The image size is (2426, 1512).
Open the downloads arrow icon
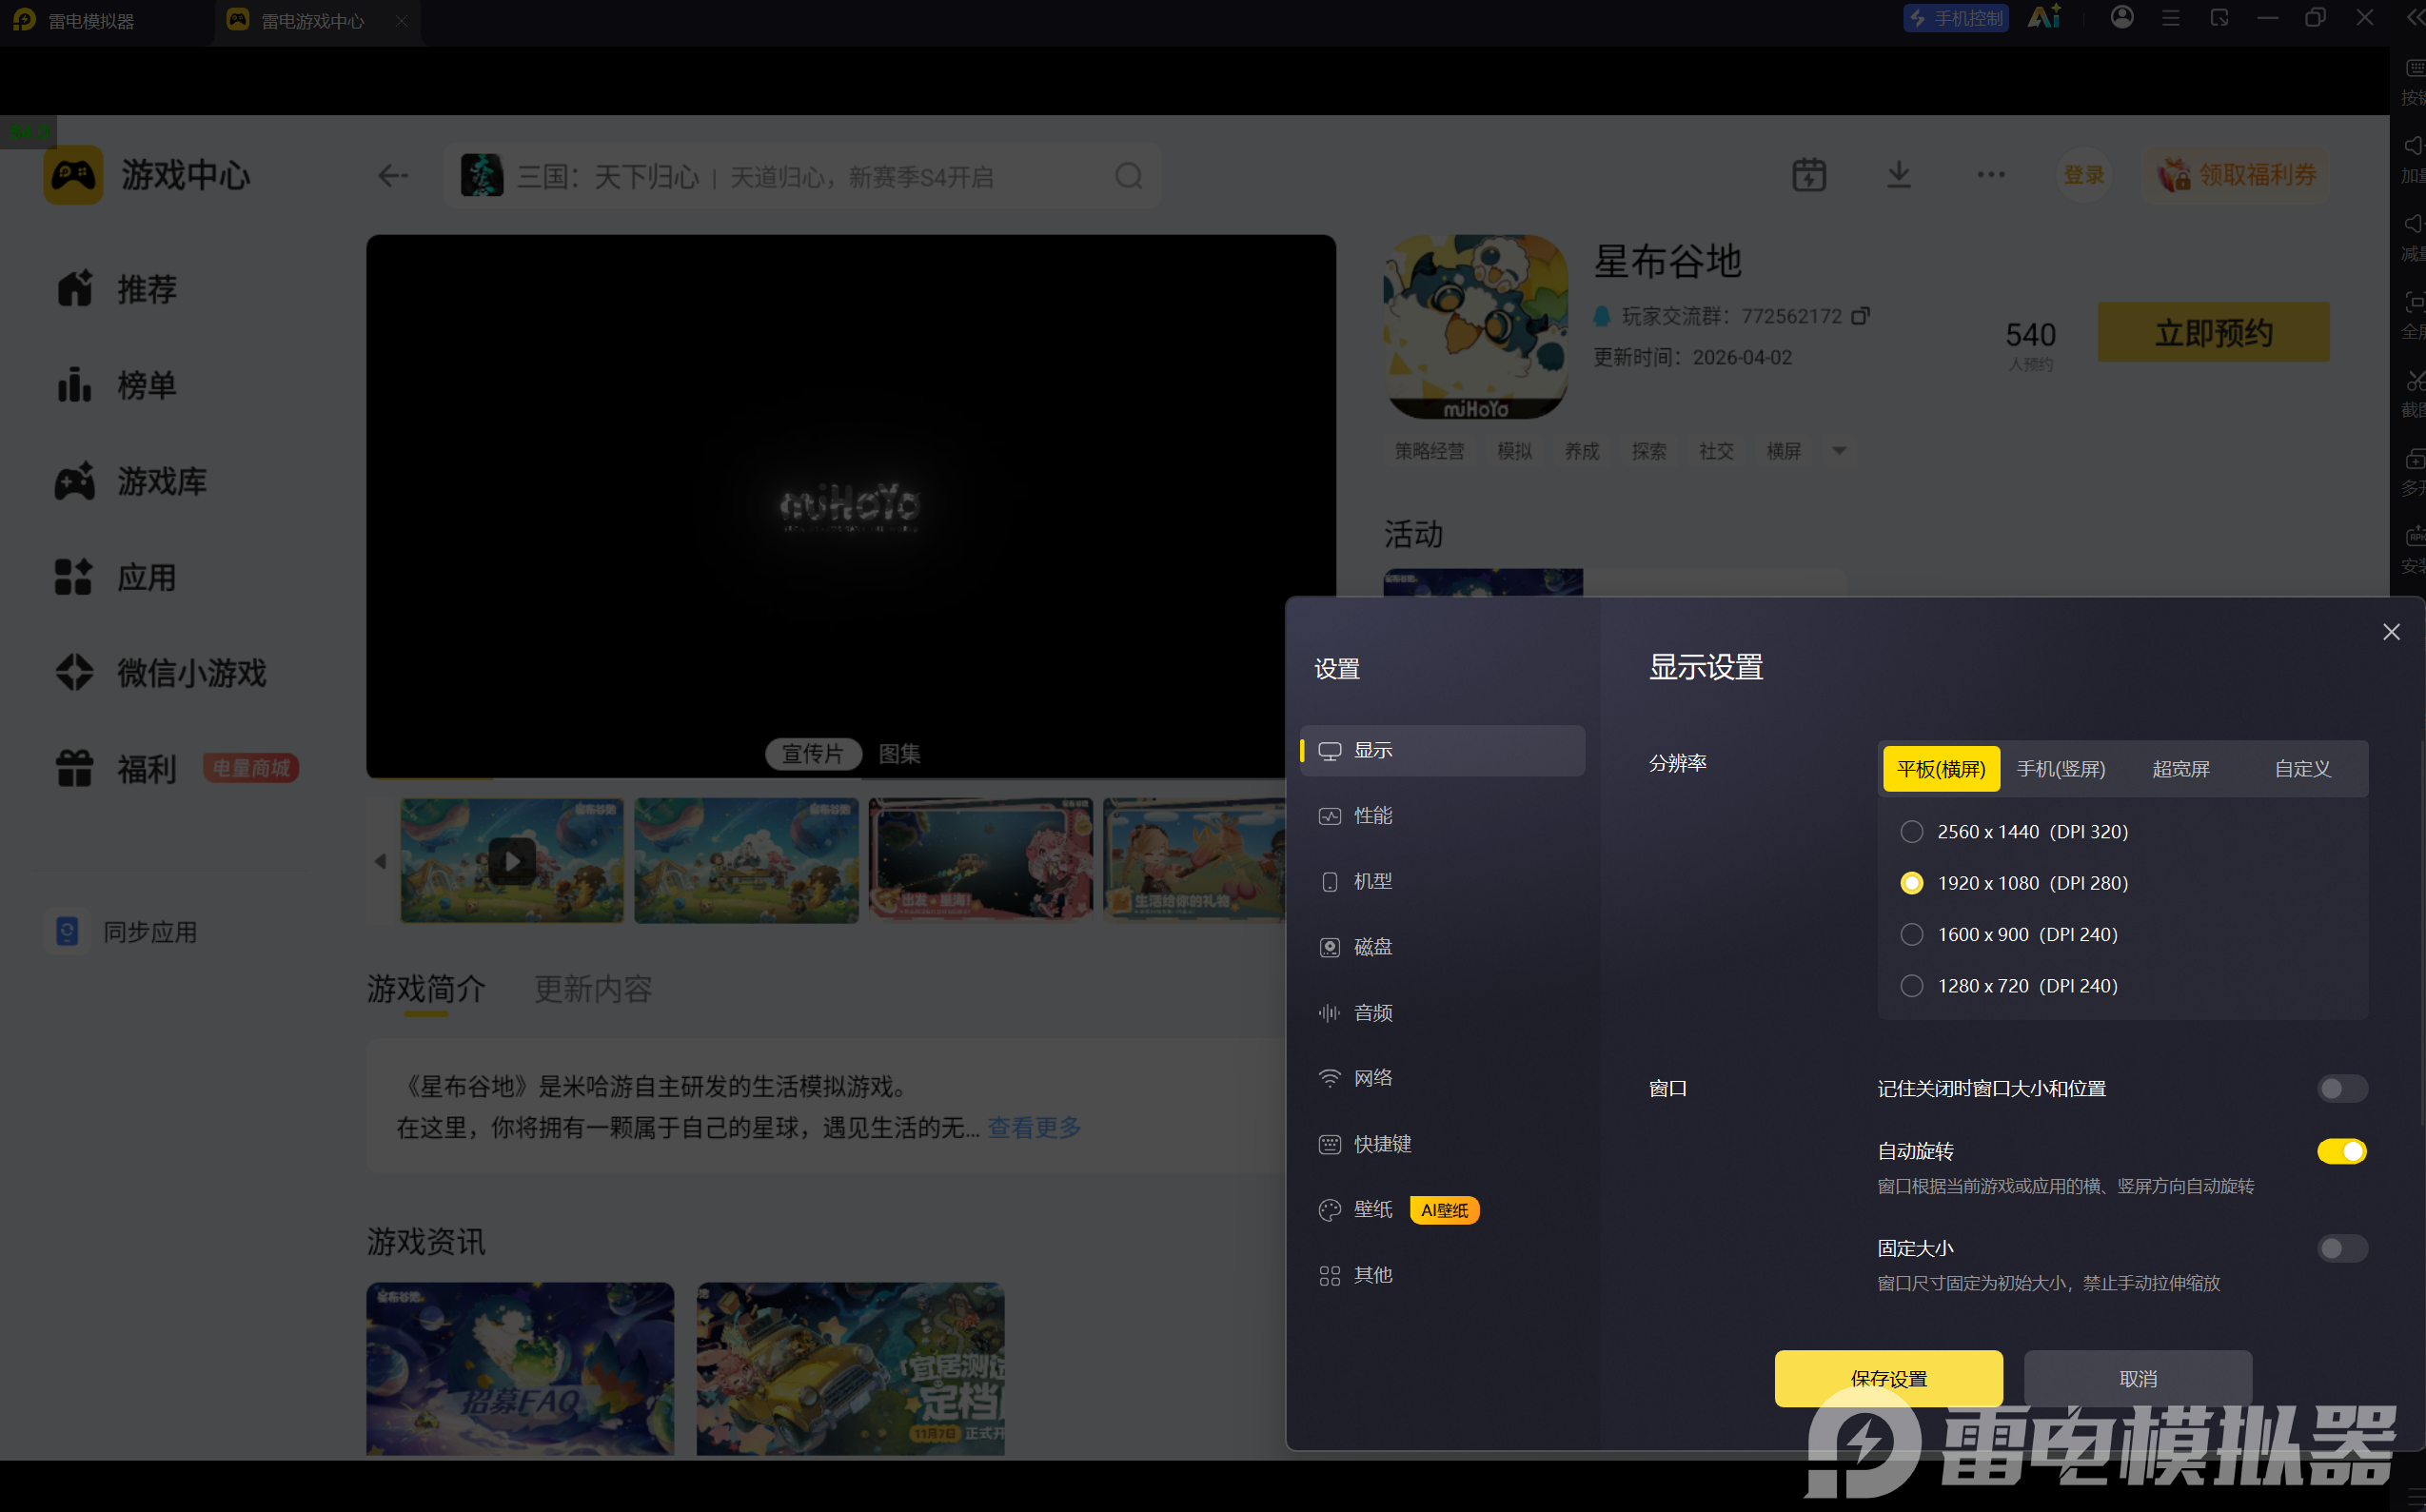coord(1898,175)
